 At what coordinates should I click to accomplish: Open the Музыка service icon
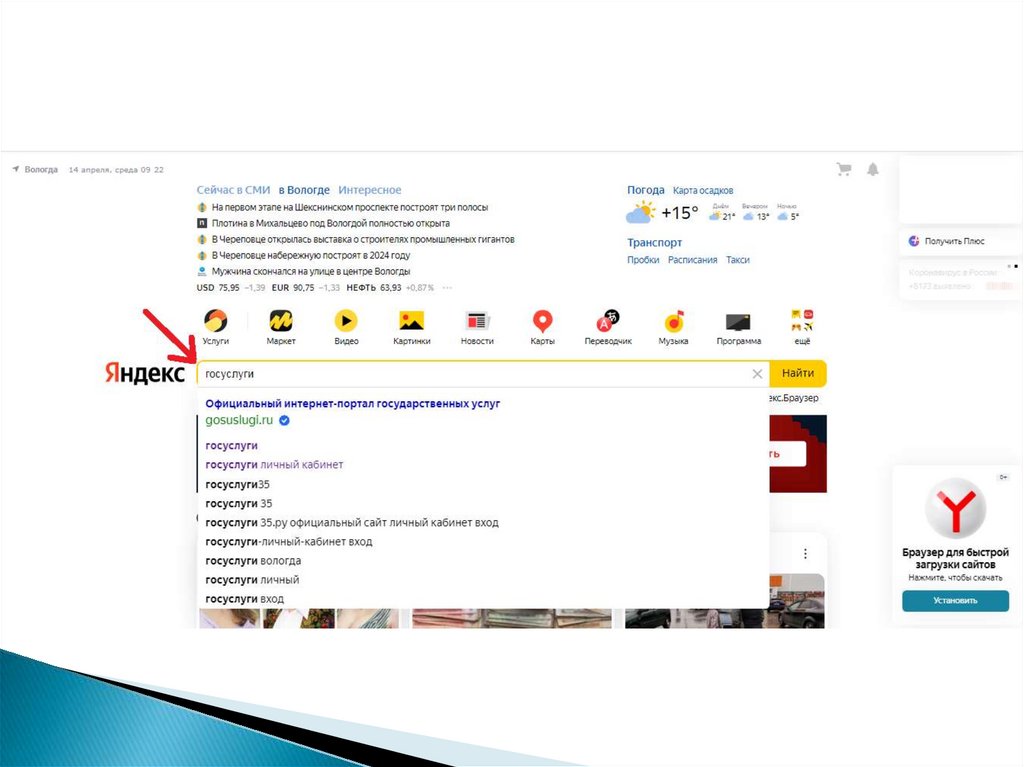[673, 321]
